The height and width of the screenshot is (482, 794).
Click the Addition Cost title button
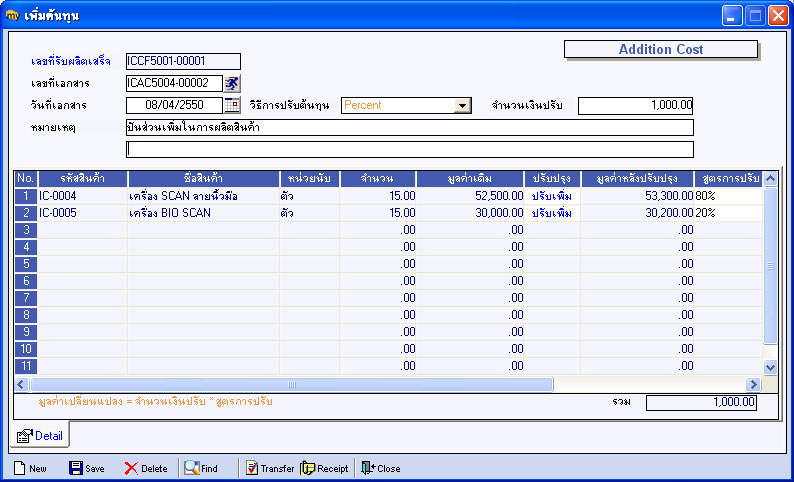[x=661, y=50]
